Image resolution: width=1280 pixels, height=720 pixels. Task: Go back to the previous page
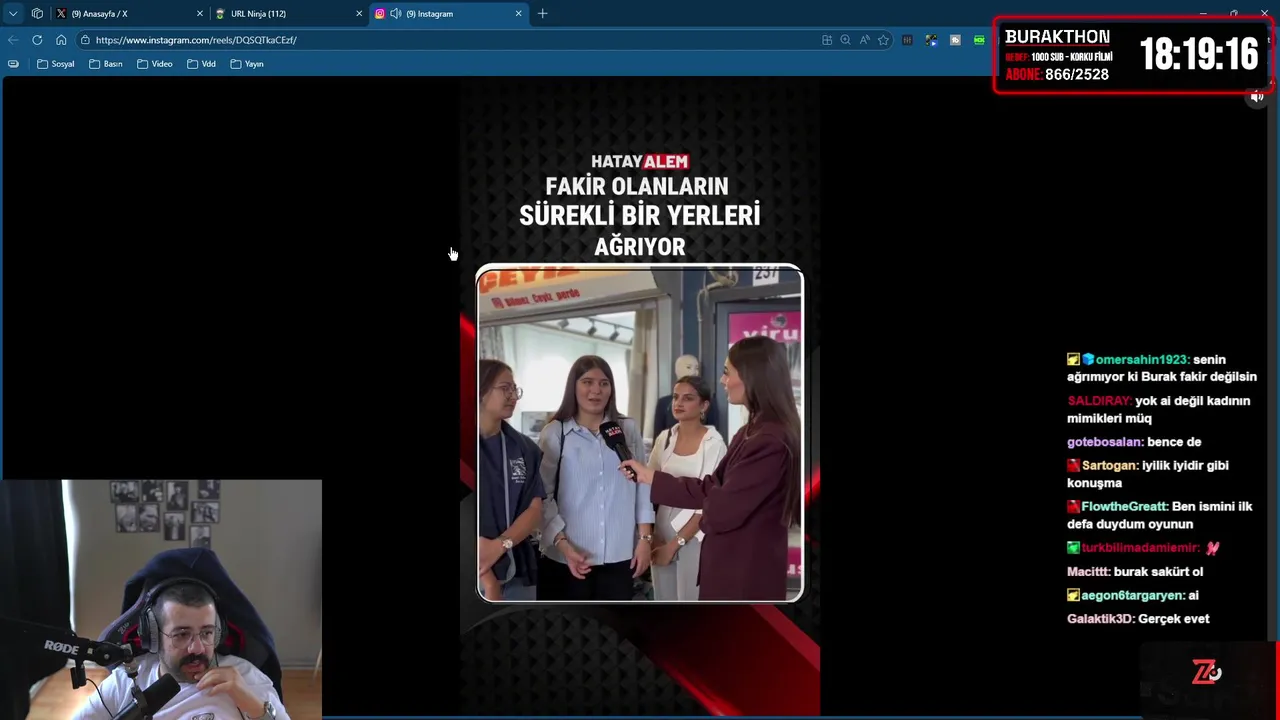click(x=12, y=40)
